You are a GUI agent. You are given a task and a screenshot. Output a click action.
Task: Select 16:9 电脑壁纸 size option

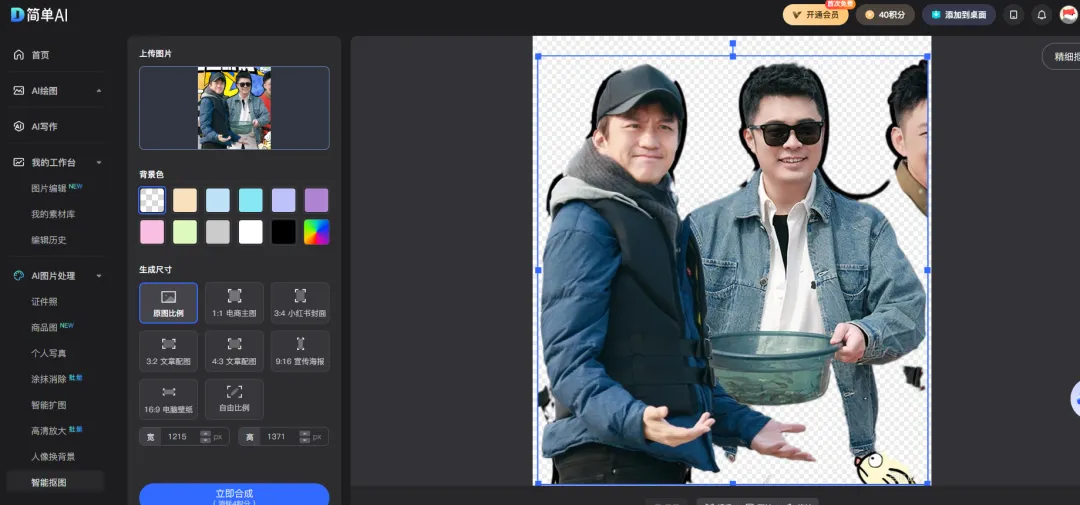[168, 400]
